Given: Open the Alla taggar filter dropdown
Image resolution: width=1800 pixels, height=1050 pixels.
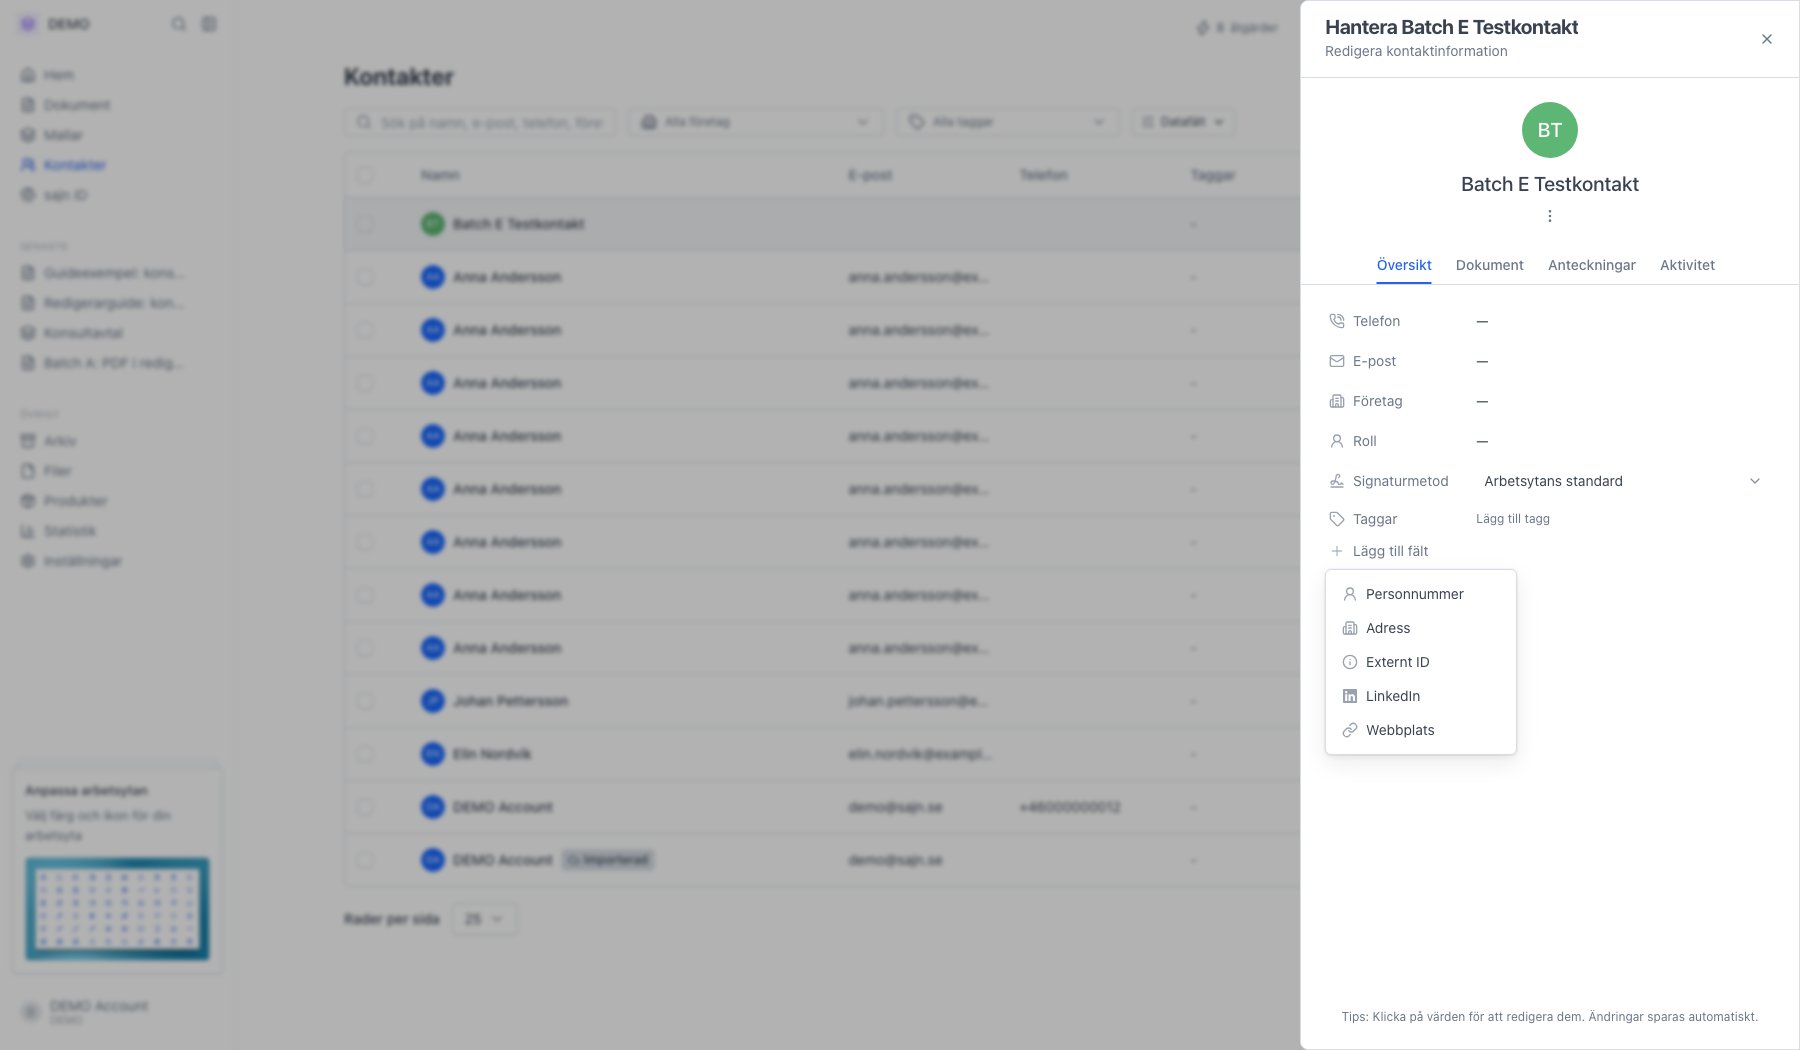Looking at the screenshot, I should coord(1008,122).
